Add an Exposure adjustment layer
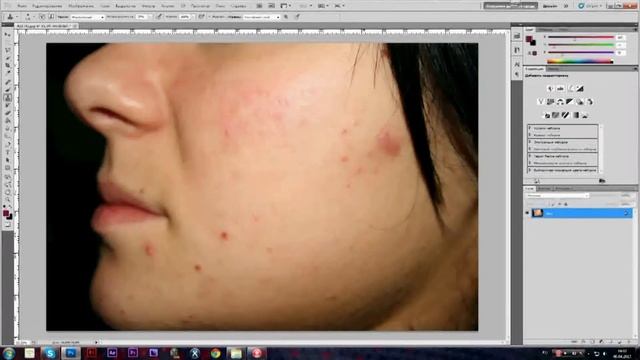Image resolution: width=640 pixels, height=360 pixels. tap(581, 89)
